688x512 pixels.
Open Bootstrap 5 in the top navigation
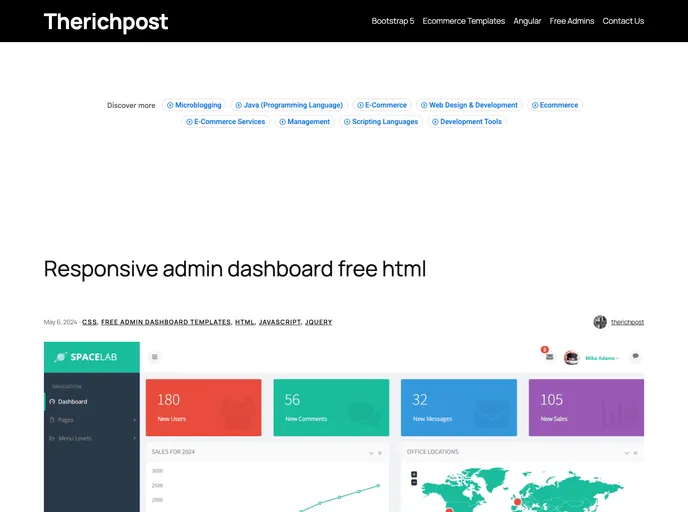coord(392,21)
